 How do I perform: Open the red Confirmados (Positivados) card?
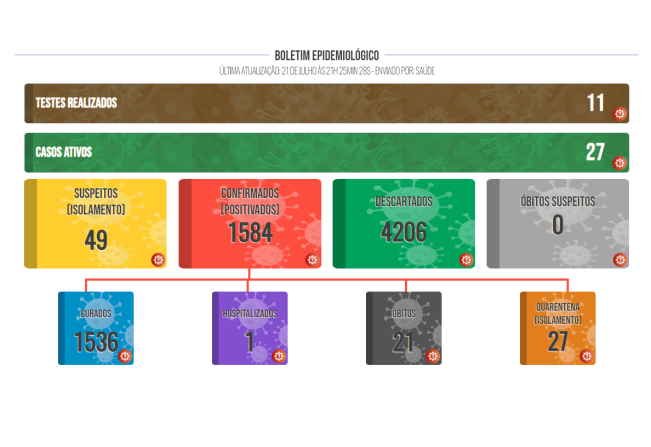click(250, 224)
